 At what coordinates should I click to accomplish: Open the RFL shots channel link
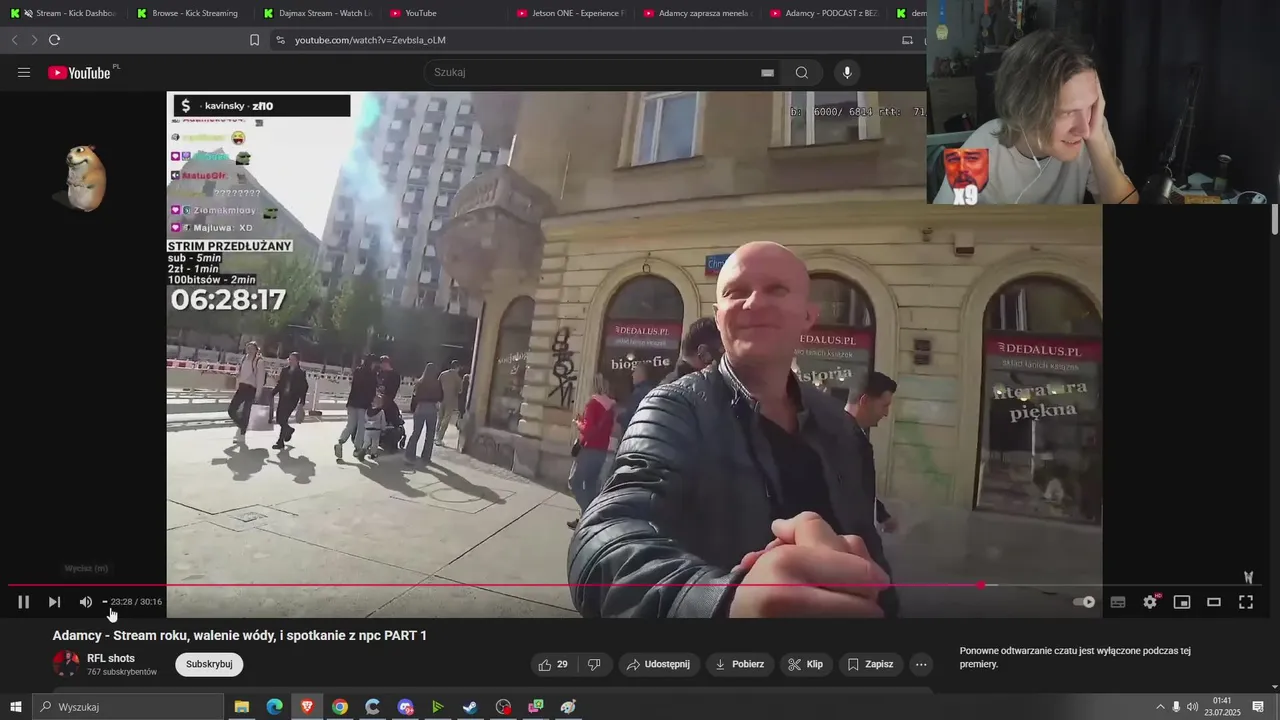pyautogui.click(x=111, y=658)
